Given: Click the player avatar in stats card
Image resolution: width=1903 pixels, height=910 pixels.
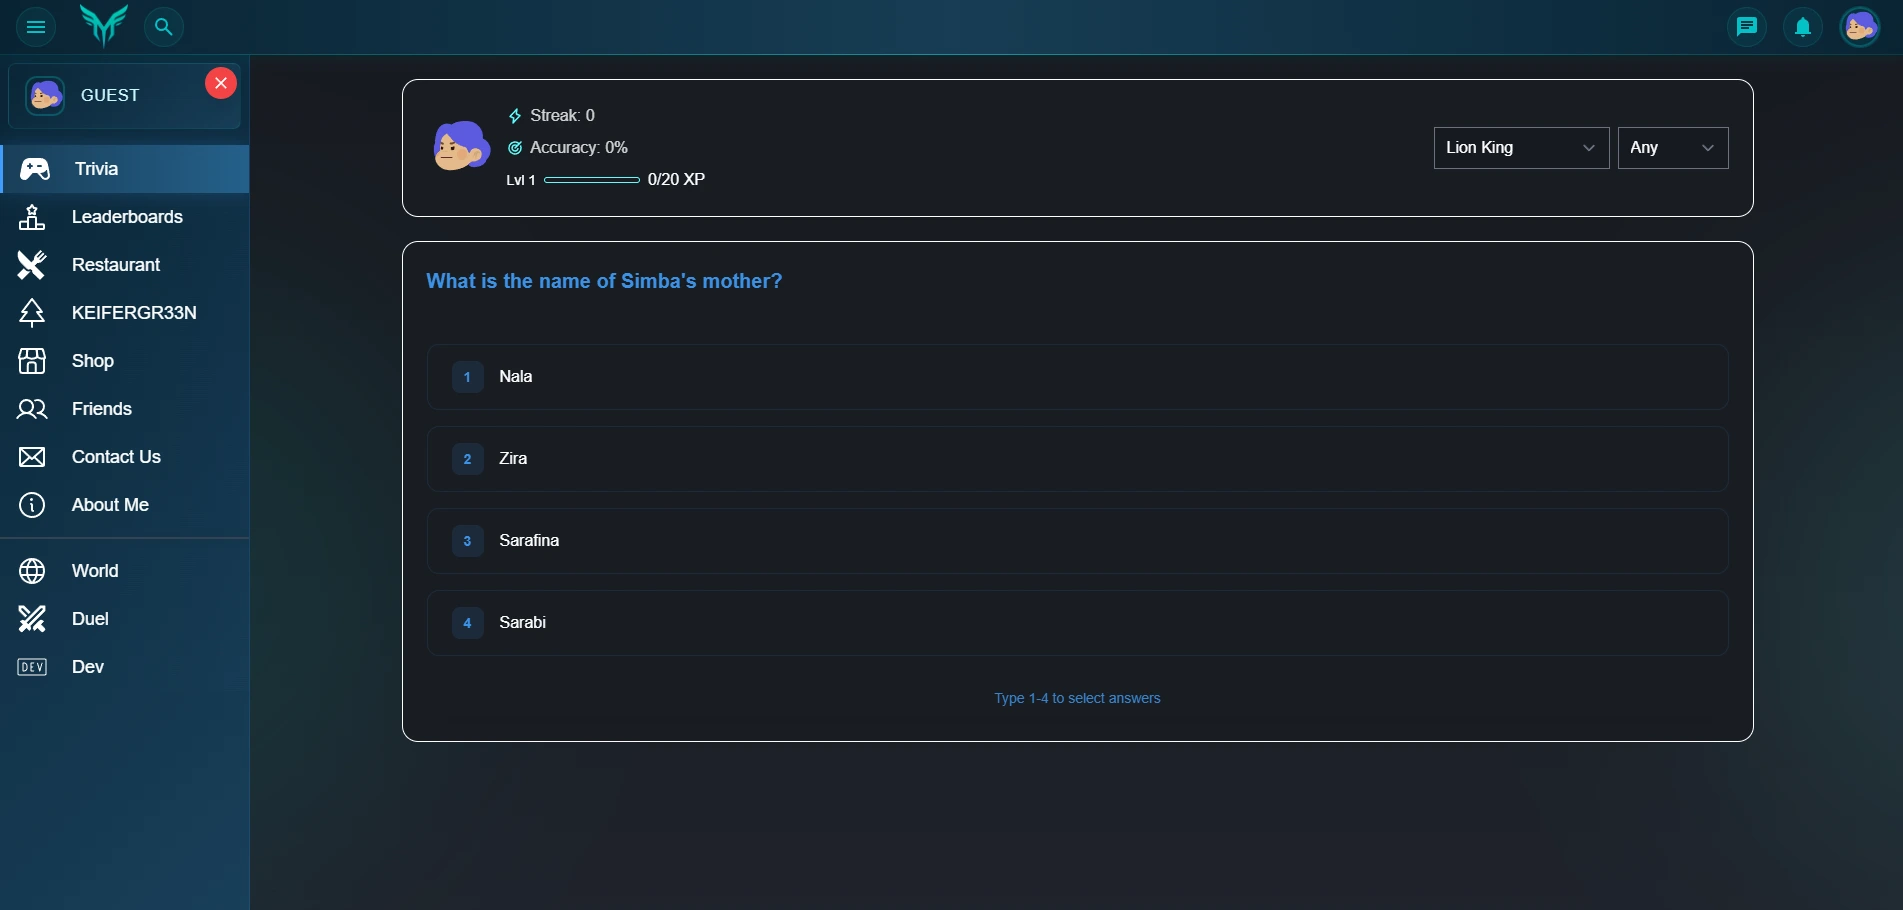Looking at the screenshot, I should pyautogui.click(x=461, y=146).
